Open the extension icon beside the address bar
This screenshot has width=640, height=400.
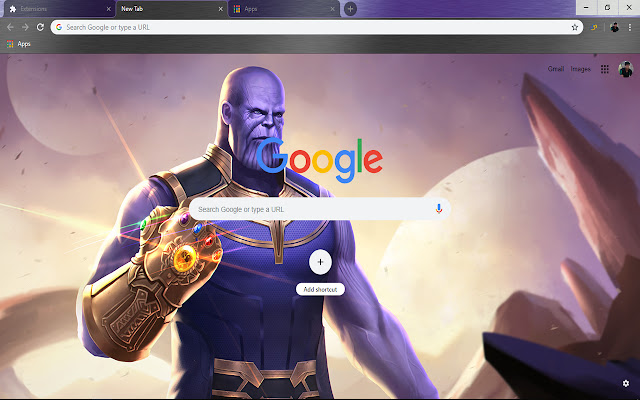click(594, 27)
